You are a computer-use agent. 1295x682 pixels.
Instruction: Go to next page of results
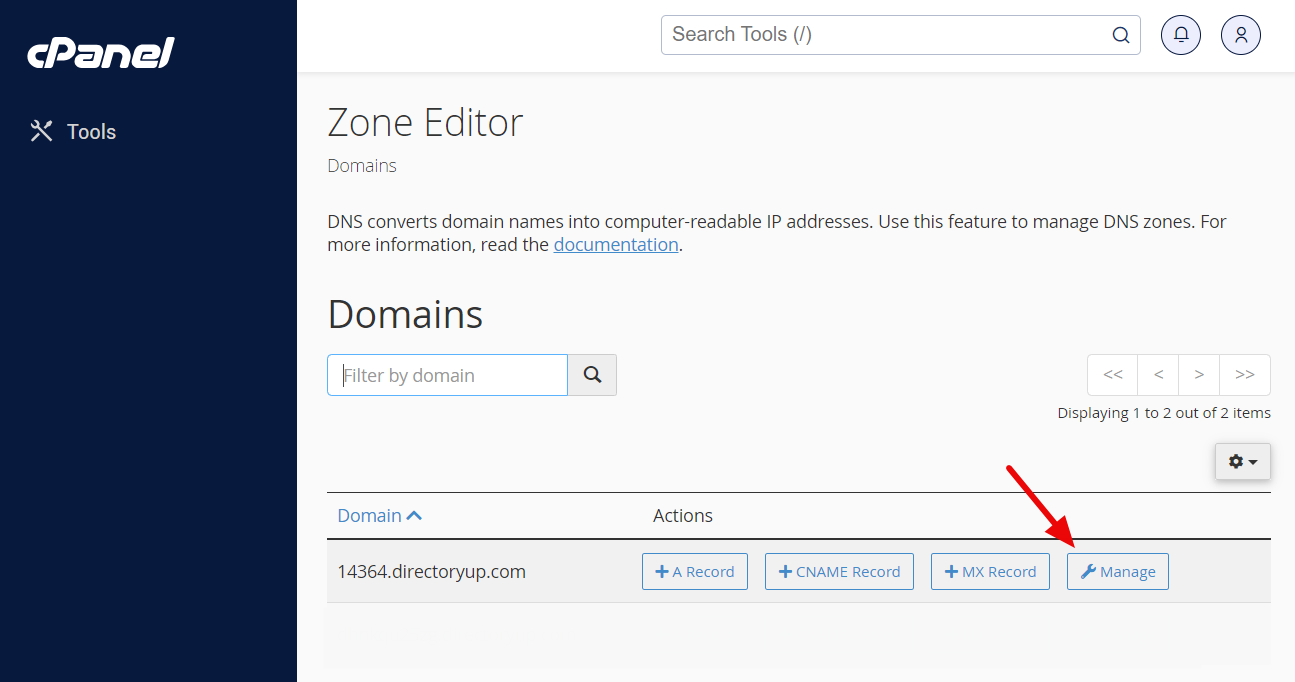[1199, 375]
